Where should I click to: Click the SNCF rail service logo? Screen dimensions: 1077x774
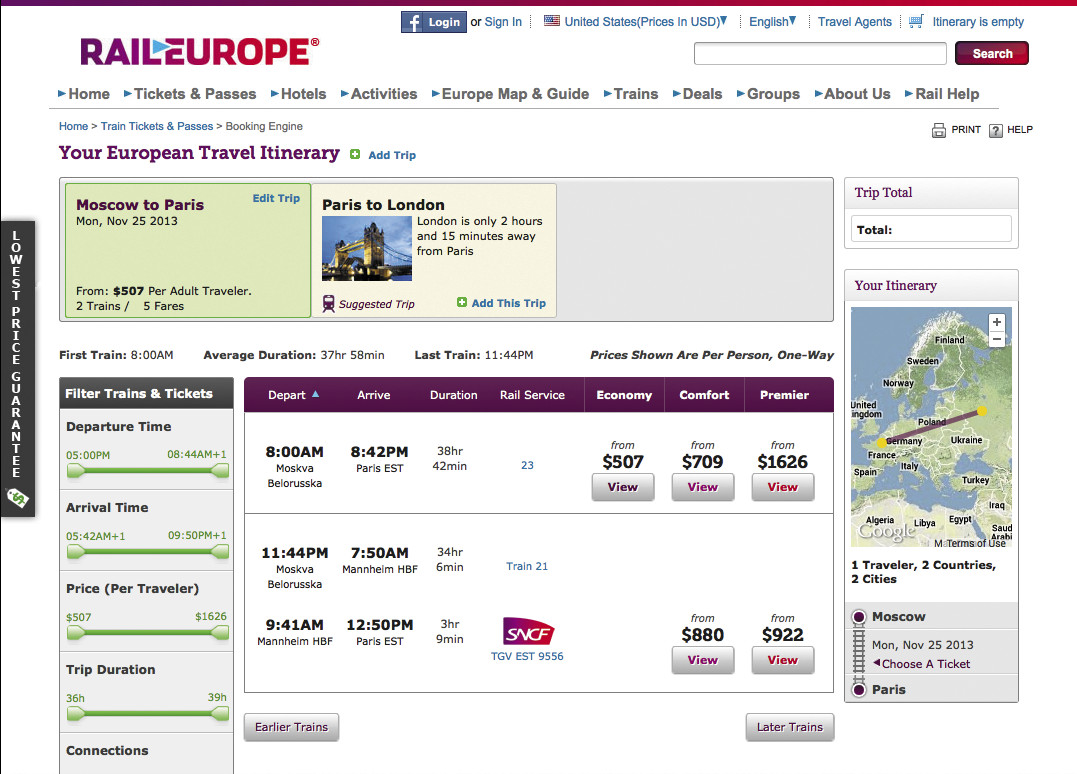tap(527, 632)
